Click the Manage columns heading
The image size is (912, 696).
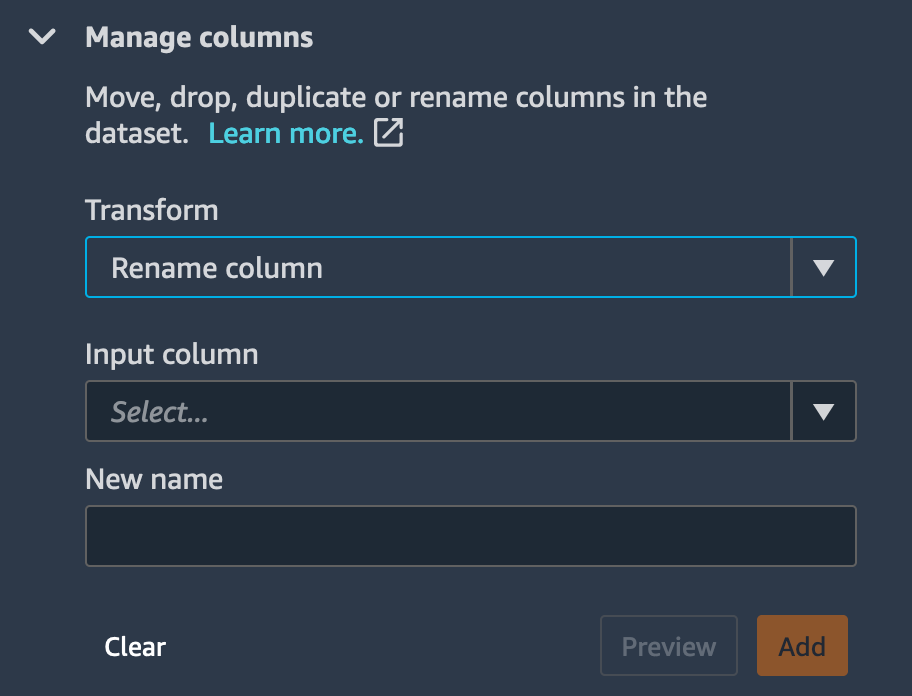(199, 38)
